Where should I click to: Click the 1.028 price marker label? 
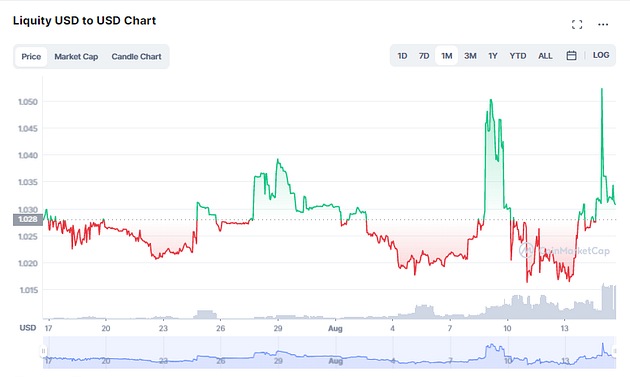click(x=28, y=219)
